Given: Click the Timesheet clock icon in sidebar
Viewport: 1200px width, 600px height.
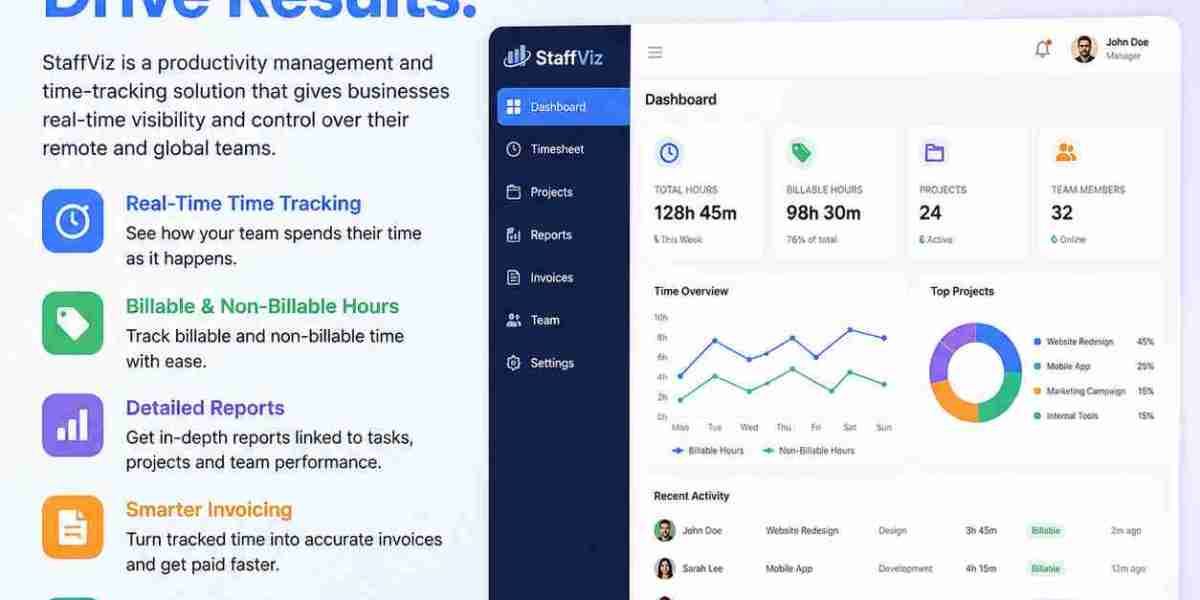Looking at the screenshot, I should (514, 149).
